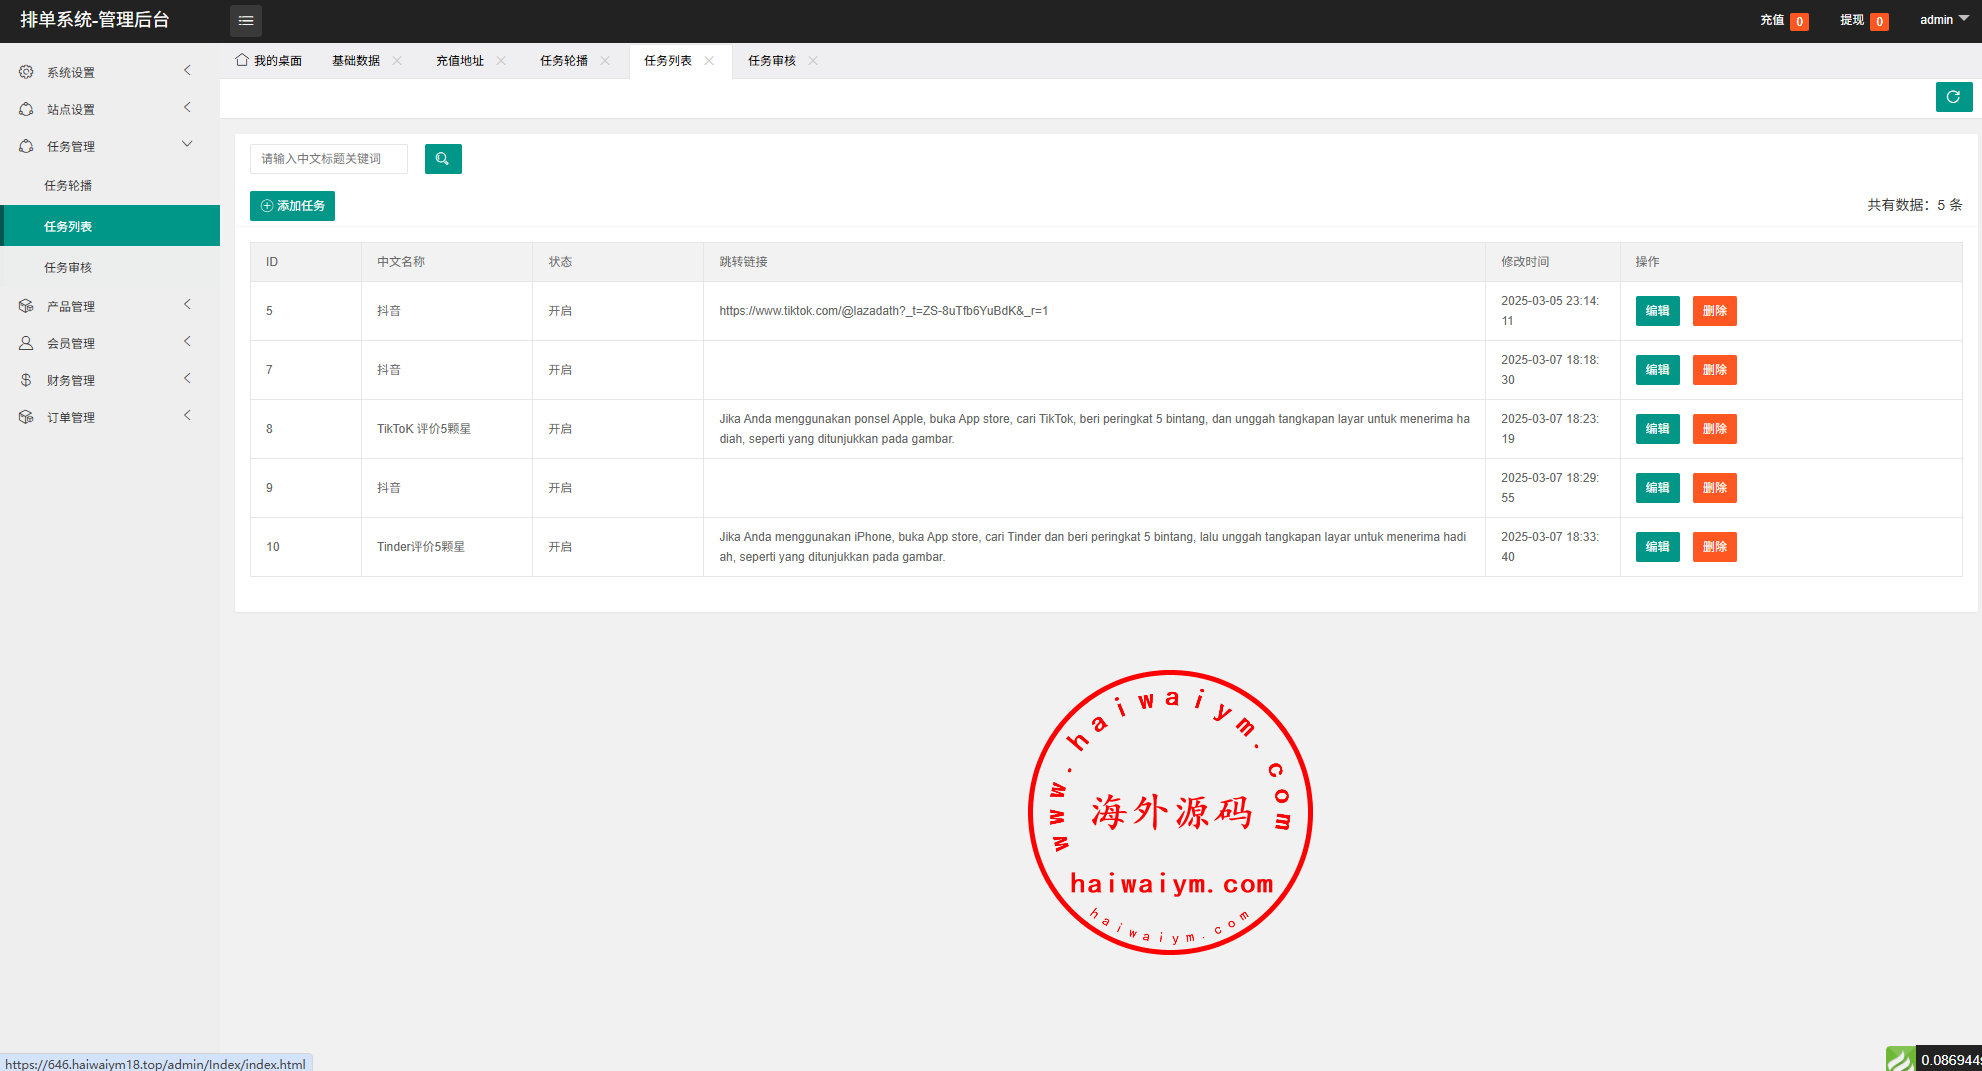This screenshot has height=1071, width=1982.
Task: Switch to the 充值地址 tab
Action: tap(459, 61)
